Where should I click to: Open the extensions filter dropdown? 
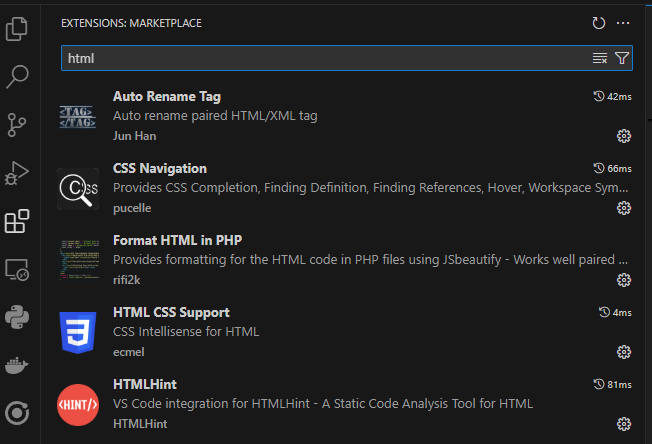click(x=621, y=59)
